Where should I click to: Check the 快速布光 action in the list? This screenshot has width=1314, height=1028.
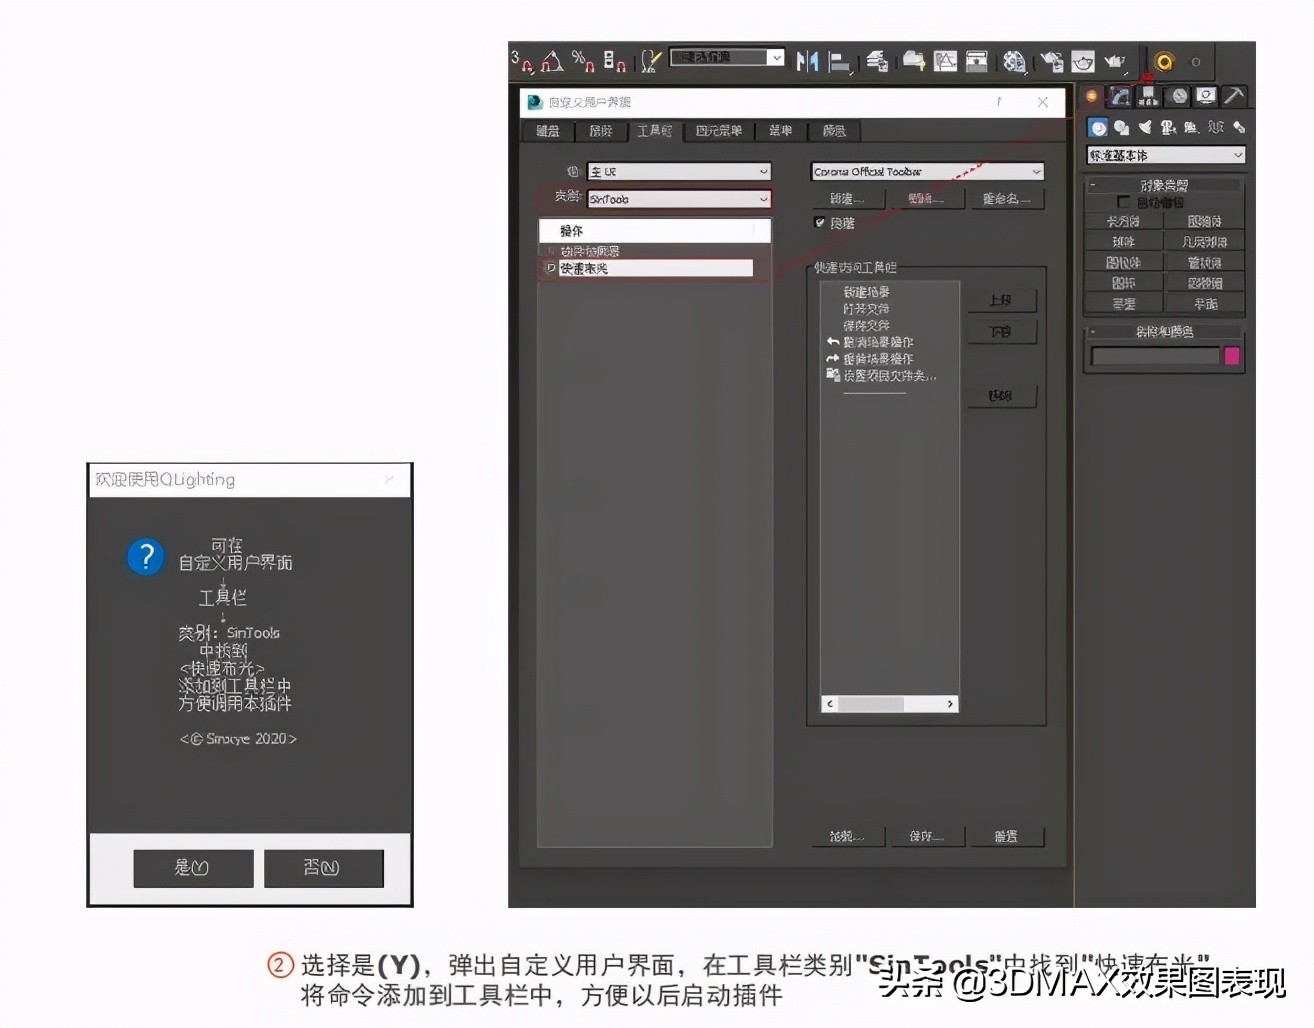(x=551, y=267)
